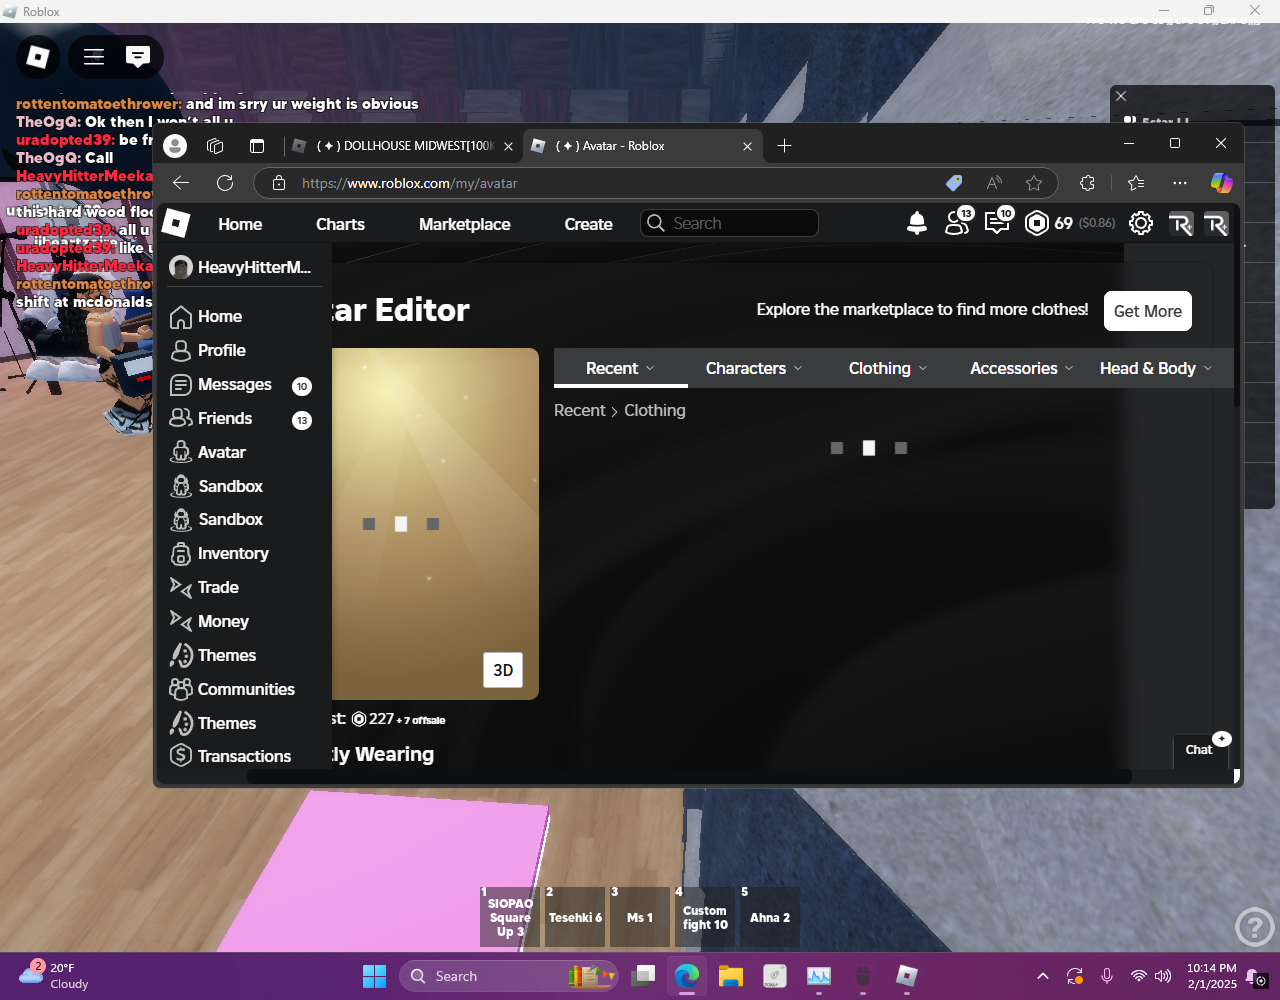Click the browser horizontal scrollbar
Screen dimensions: 1280x1000
click(x=689, y=777)
